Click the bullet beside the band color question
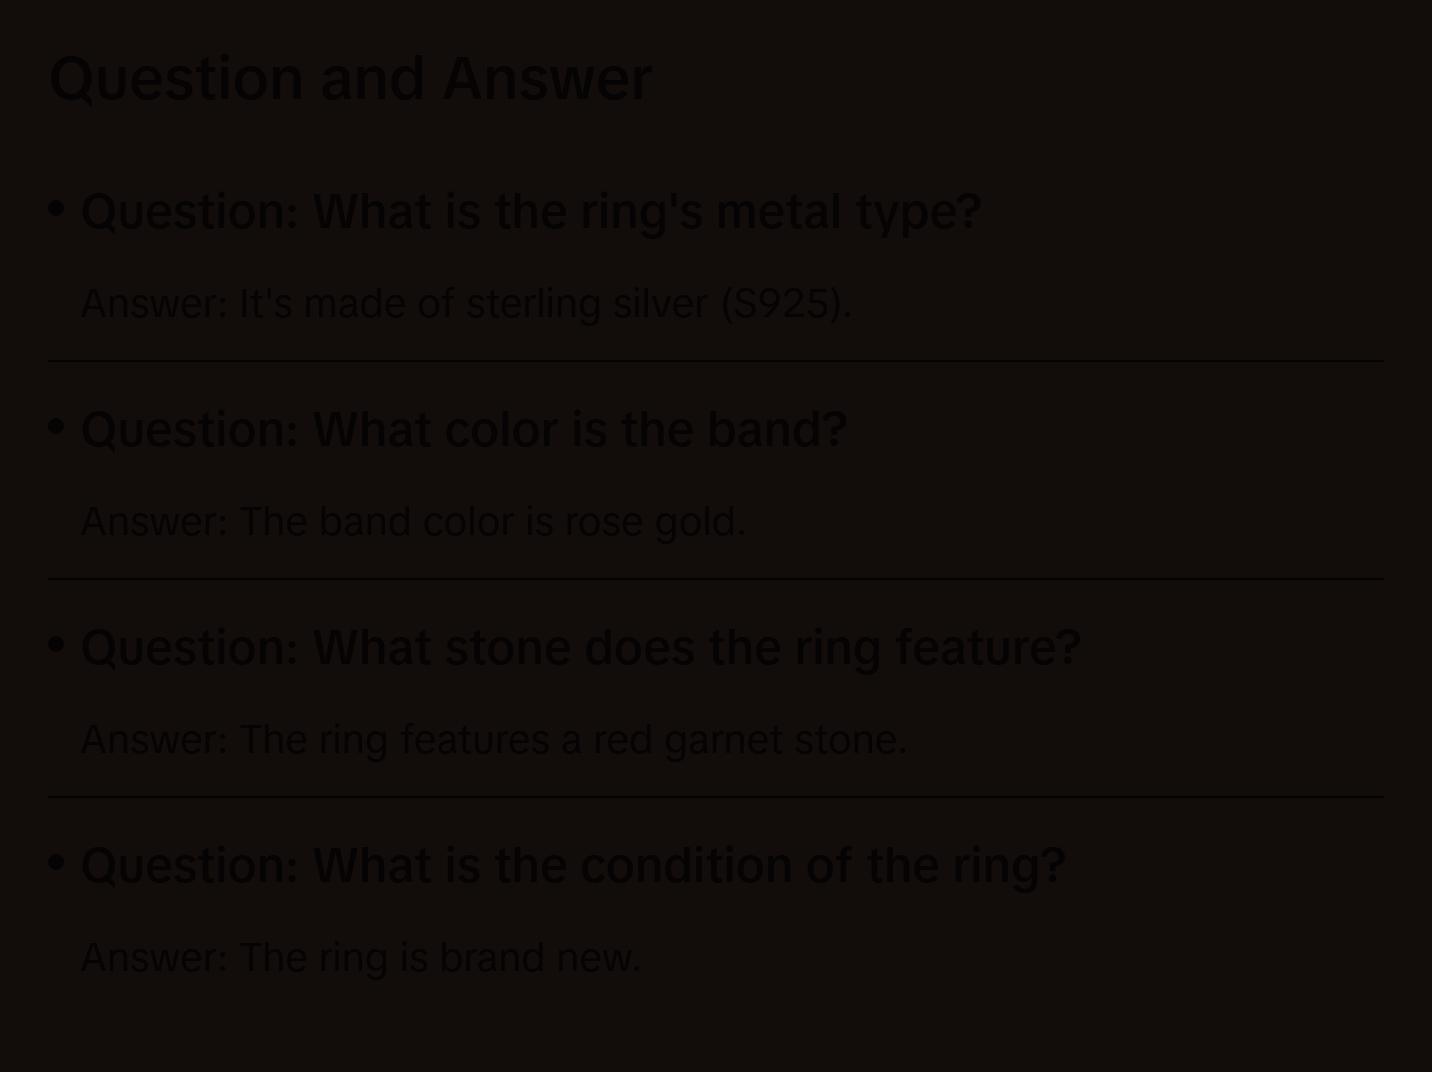Viewport: 1432px width, 1072px height. click(x=57, y=426)
